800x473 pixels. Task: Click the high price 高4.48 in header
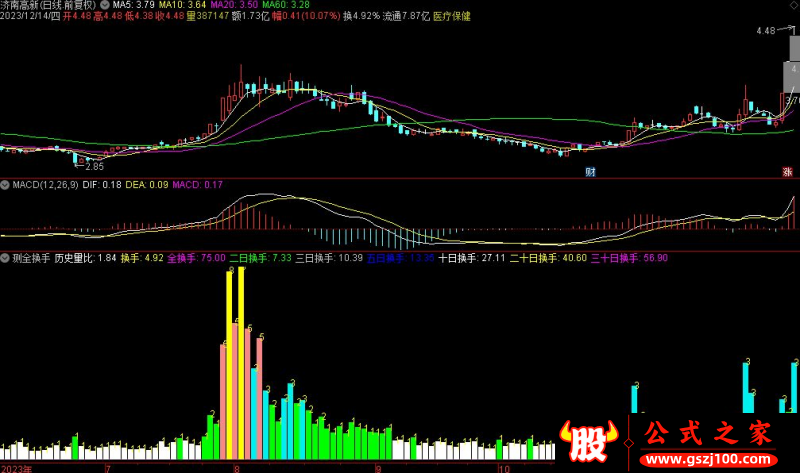(x=108, y=16)
